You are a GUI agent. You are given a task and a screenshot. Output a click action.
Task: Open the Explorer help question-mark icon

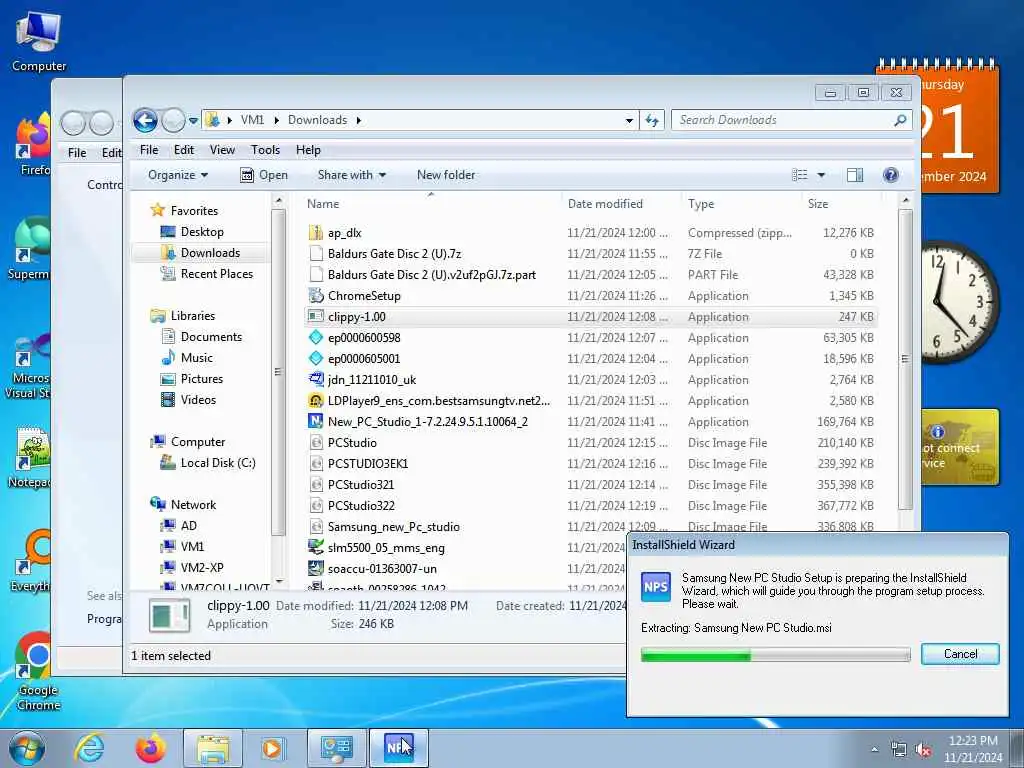click(890, 175)
